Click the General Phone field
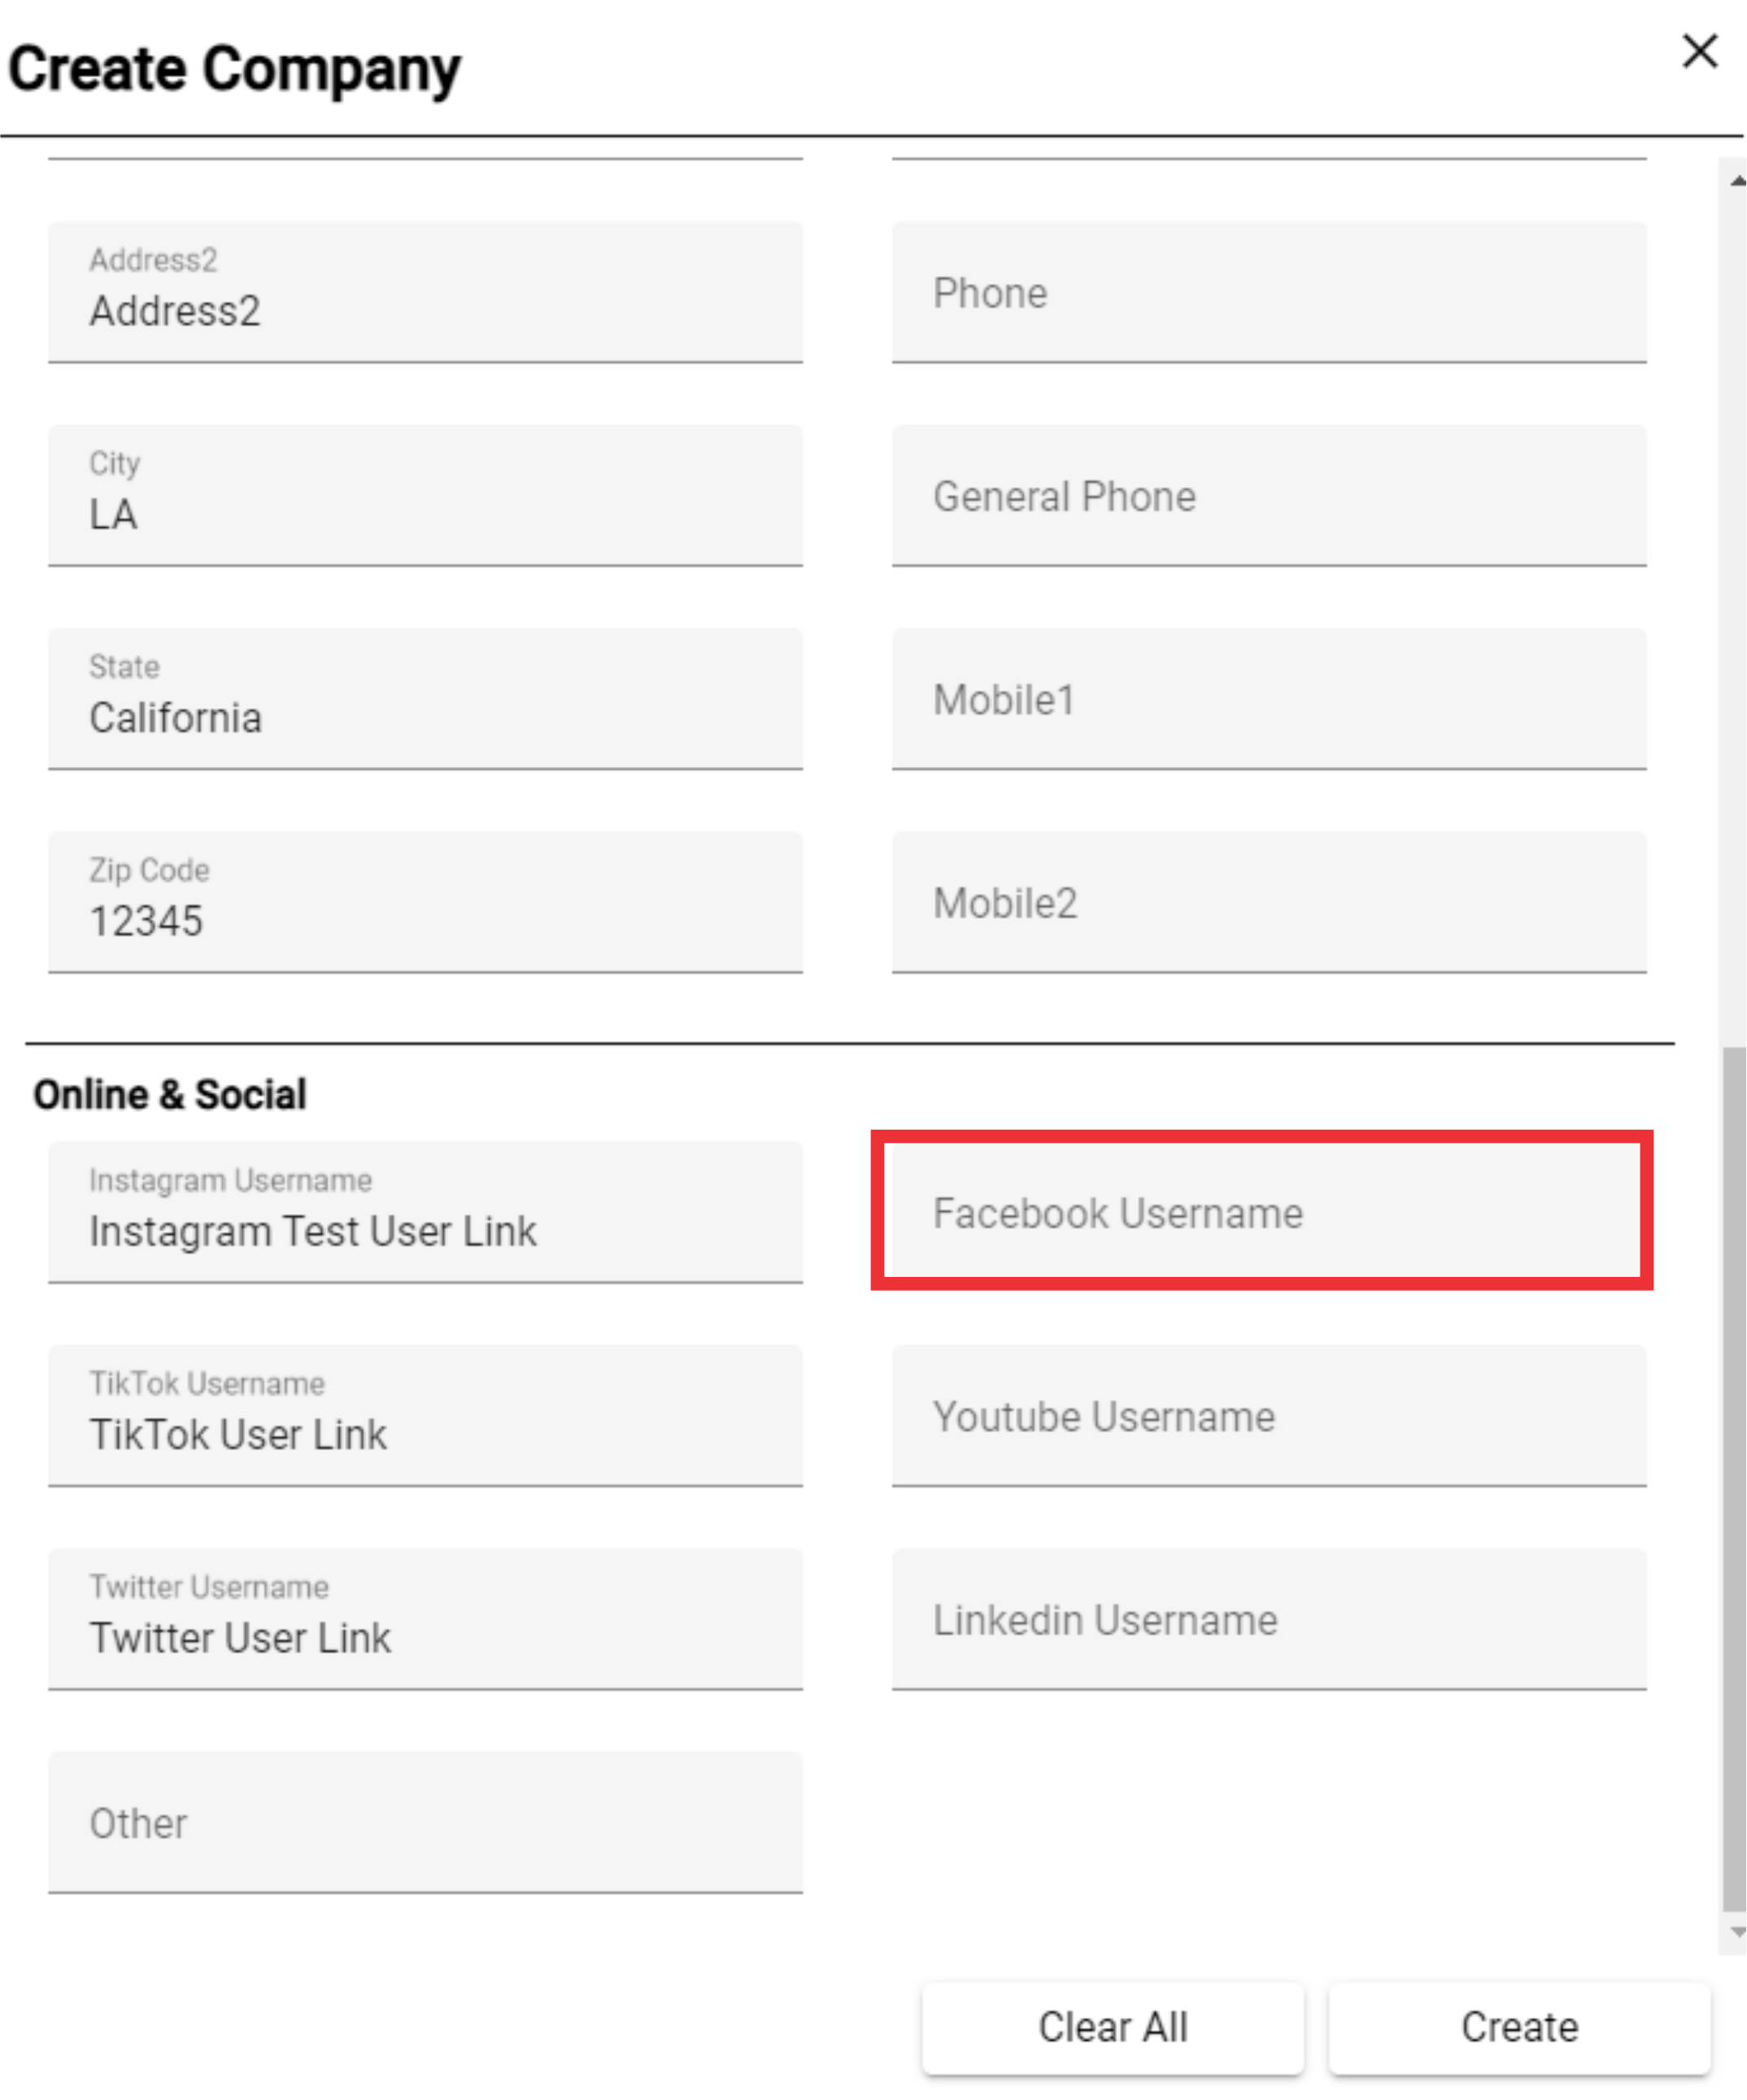 1269,495
